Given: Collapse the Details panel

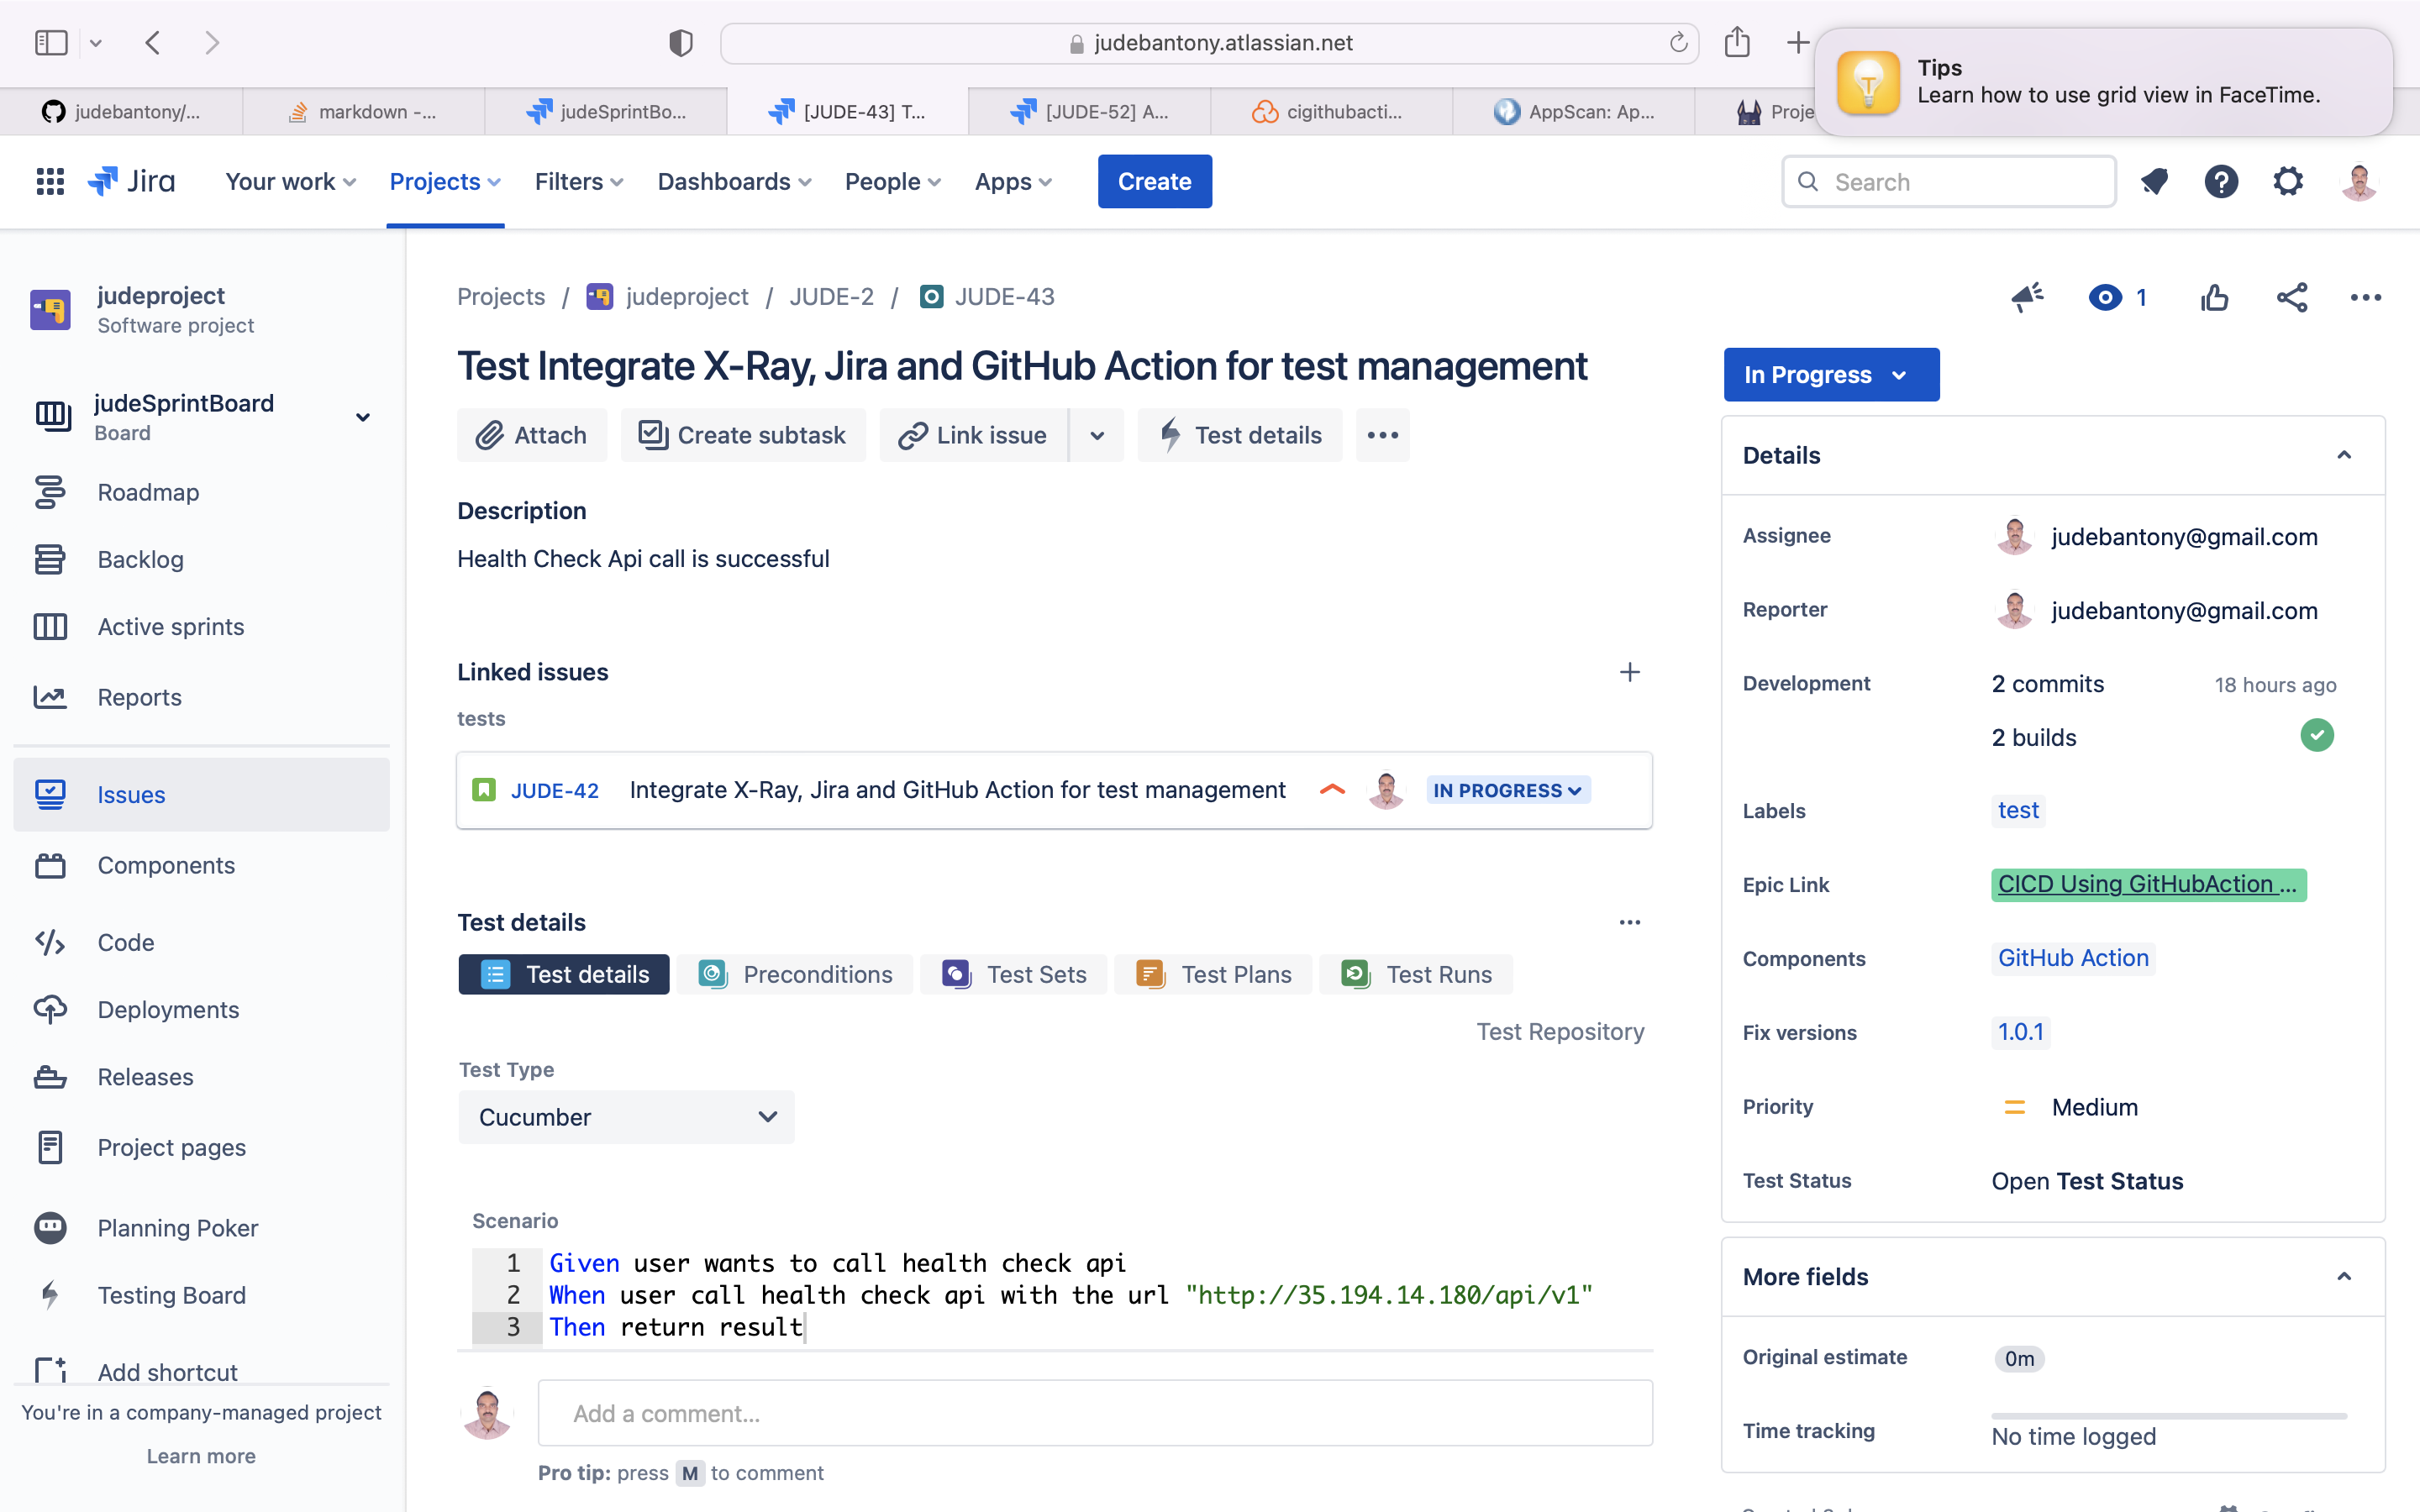Looking at the screenshot, I should (2343, 455).
